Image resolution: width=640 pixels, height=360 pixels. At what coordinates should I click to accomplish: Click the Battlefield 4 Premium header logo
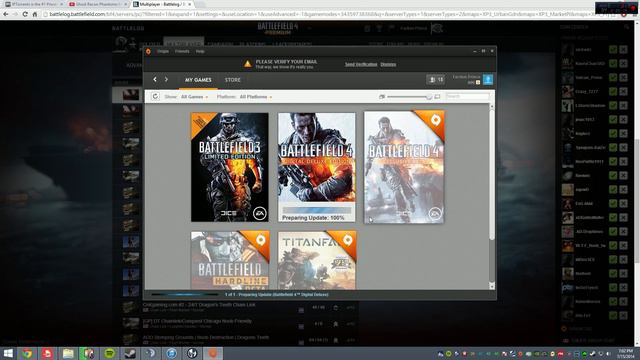point(278,28)
